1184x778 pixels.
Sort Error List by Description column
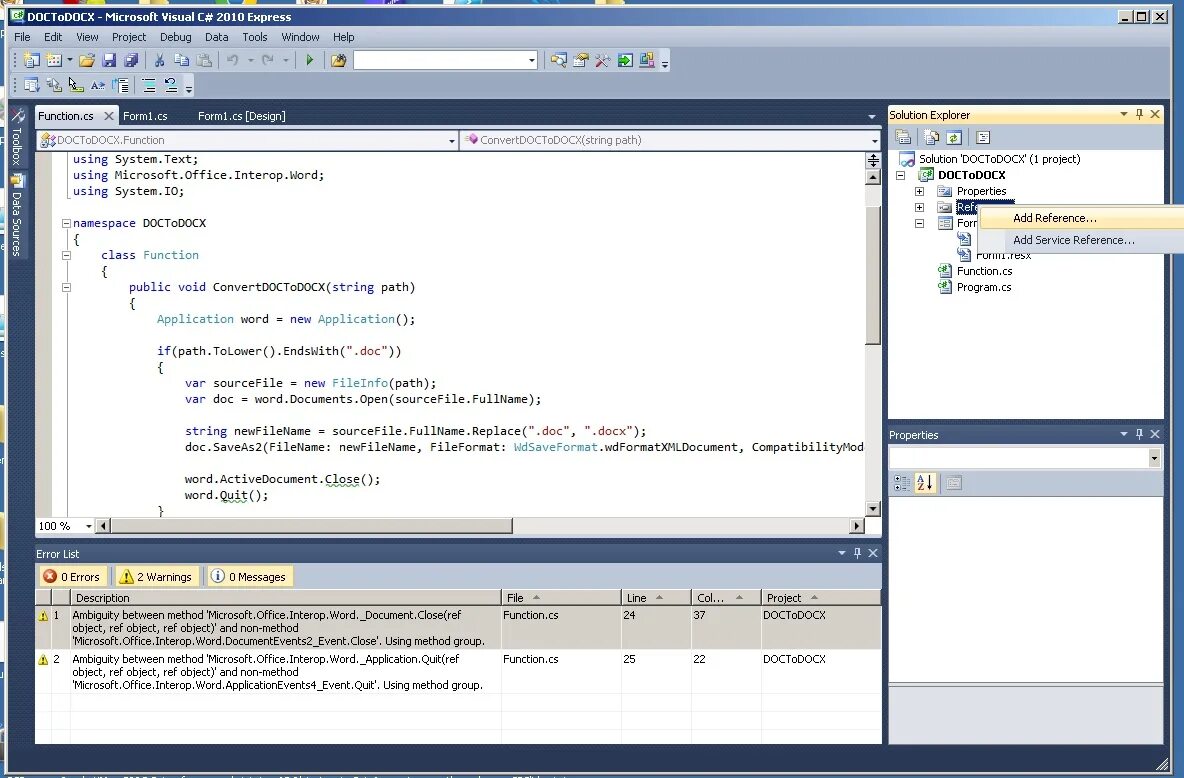pyautogui.click(x=286, y=597)
